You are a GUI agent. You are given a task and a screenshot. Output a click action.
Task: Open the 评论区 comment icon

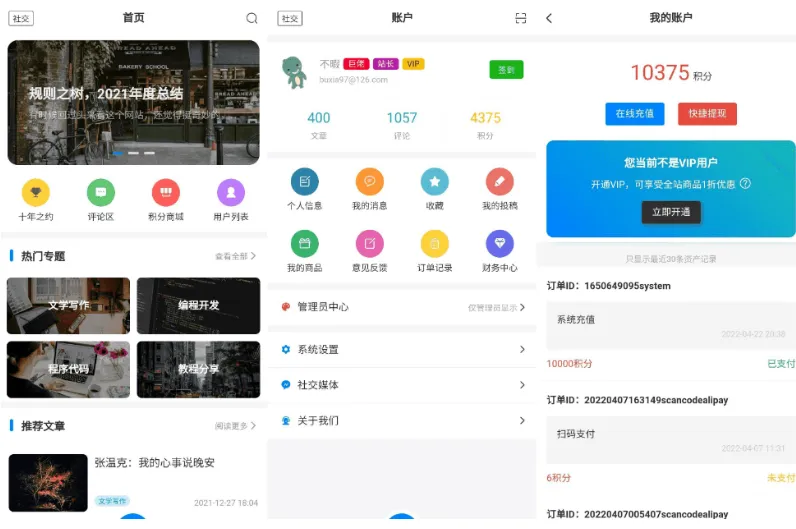coord(100,192)
